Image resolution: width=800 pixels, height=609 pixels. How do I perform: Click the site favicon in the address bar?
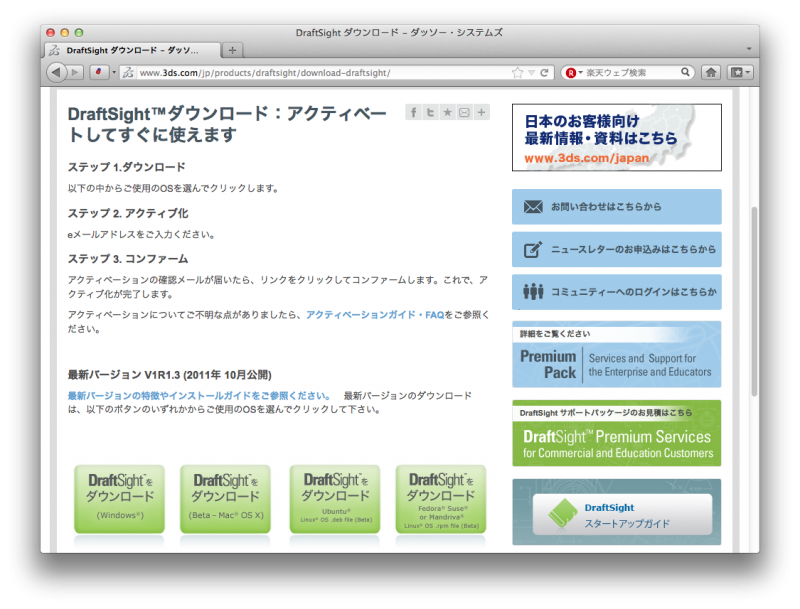pyautogui.click(x=128, y=72)
